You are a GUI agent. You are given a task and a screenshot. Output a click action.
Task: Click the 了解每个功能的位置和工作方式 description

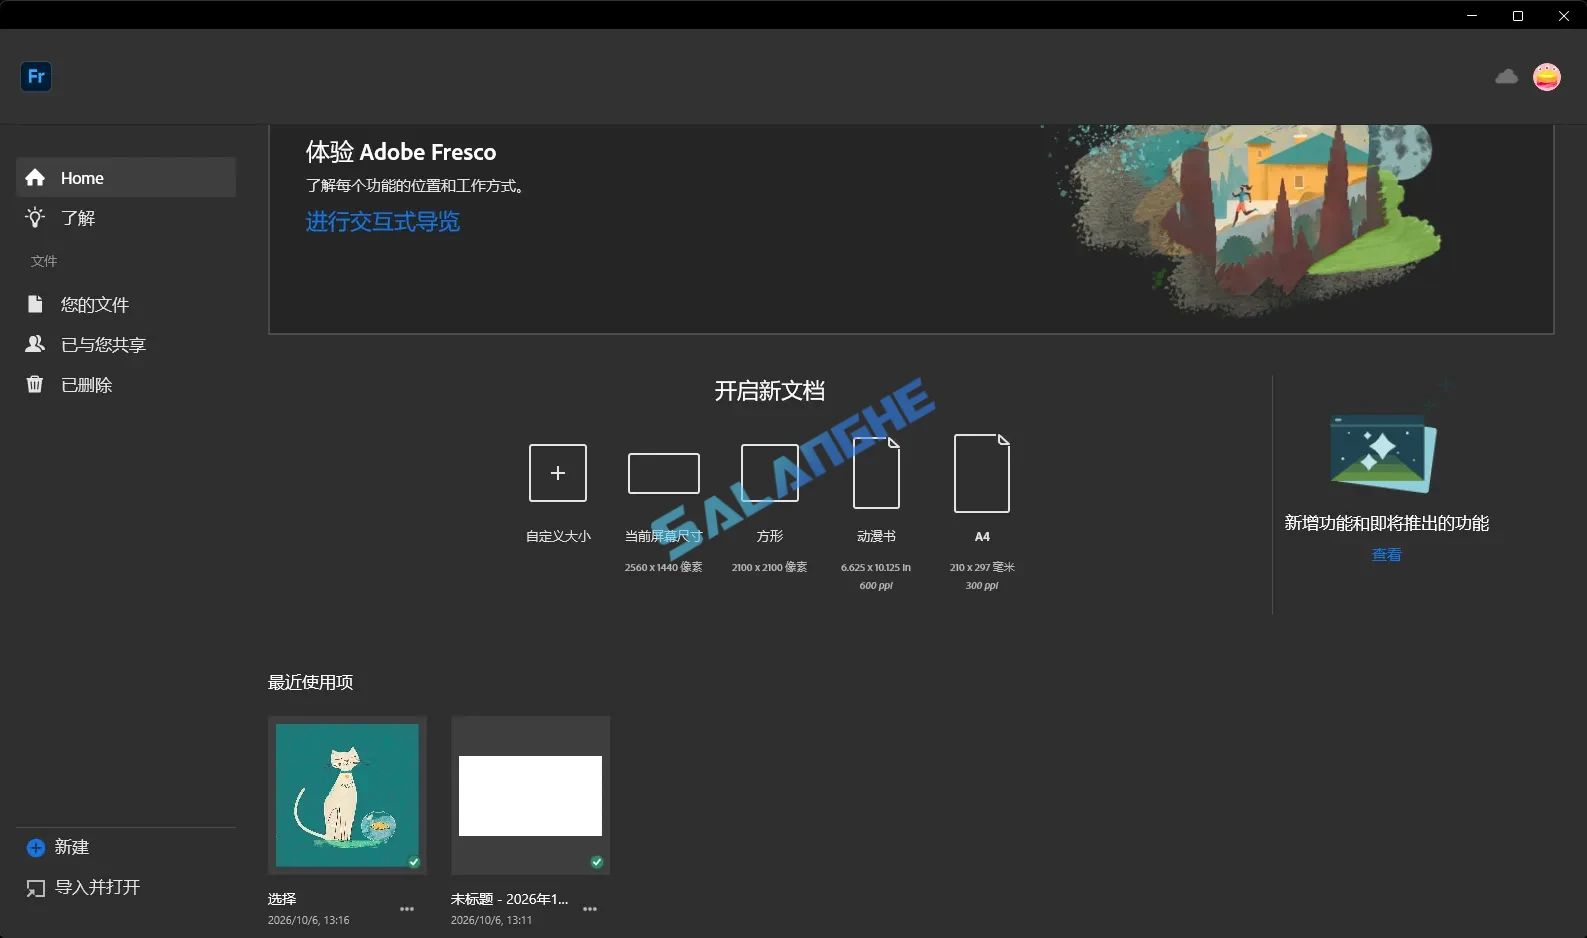pyautogui.click(x=415, y=186)
